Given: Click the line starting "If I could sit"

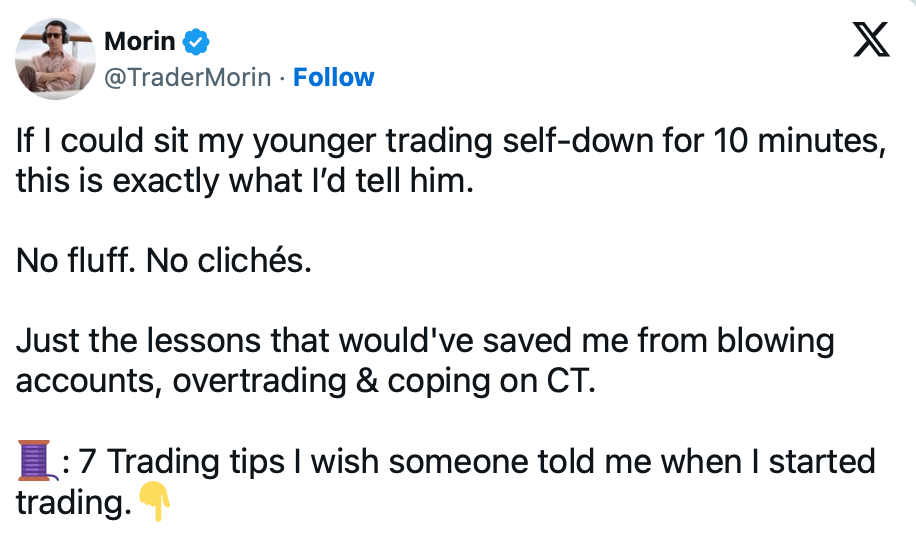Looking at the screenshot, I should click(450, 142).
